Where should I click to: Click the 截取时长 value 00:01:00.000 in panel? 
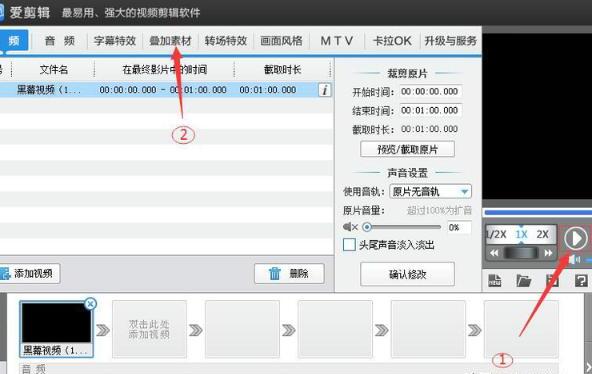click(x=430, y=129)
